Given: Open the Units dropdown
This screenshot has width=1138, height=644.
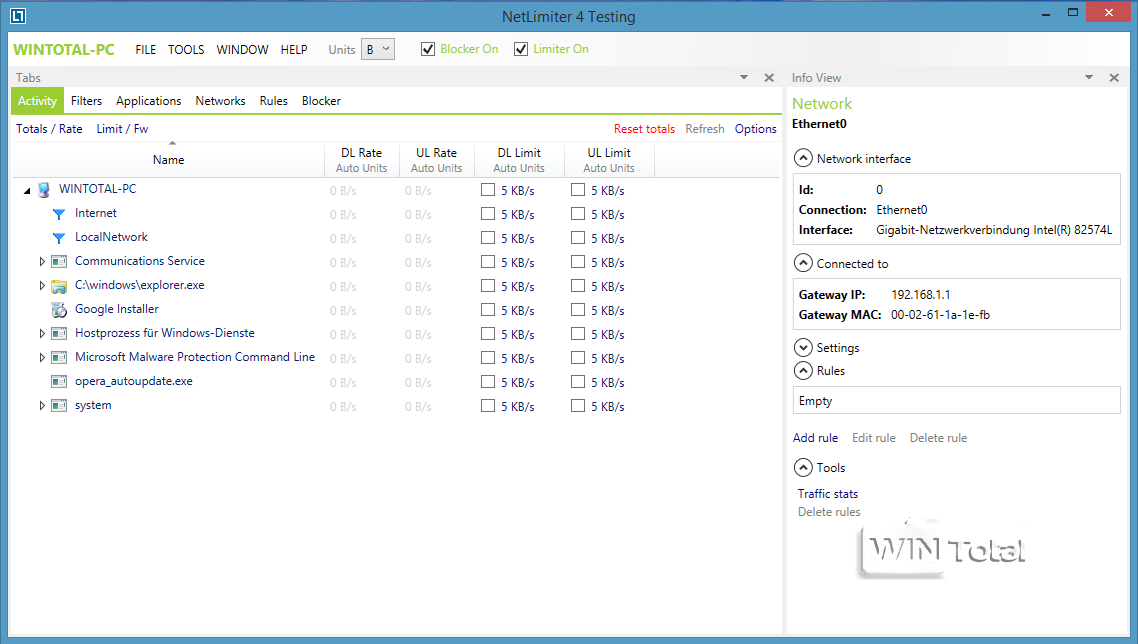Looking at the screenshot, I should click(378, 49).
